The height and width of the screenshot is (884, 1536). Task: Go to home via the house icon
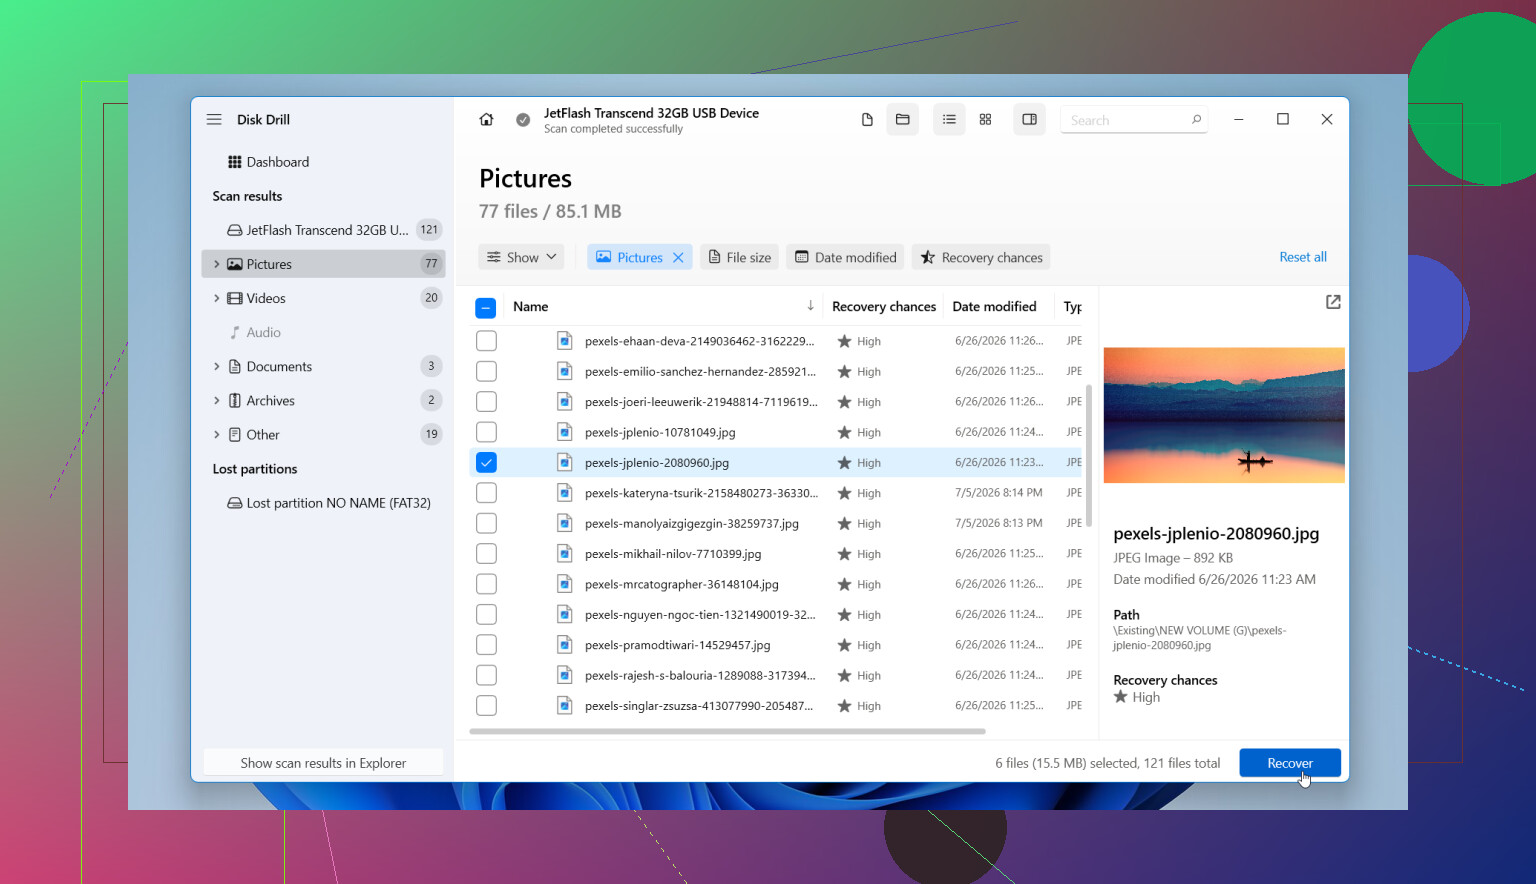486,119
